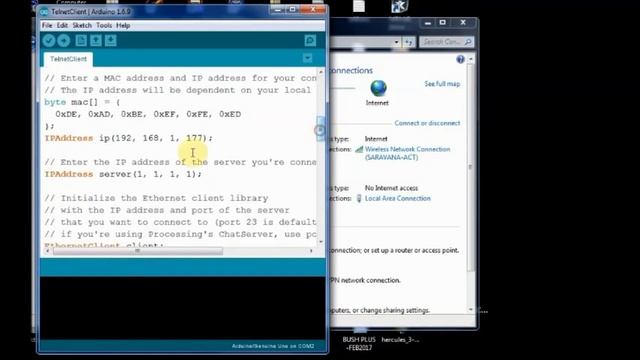Image resolution: width=640 pixels, height=360 pixels.
Task: Click the help dropdown arrow beside question mark
Action: [x=471, y=59]
